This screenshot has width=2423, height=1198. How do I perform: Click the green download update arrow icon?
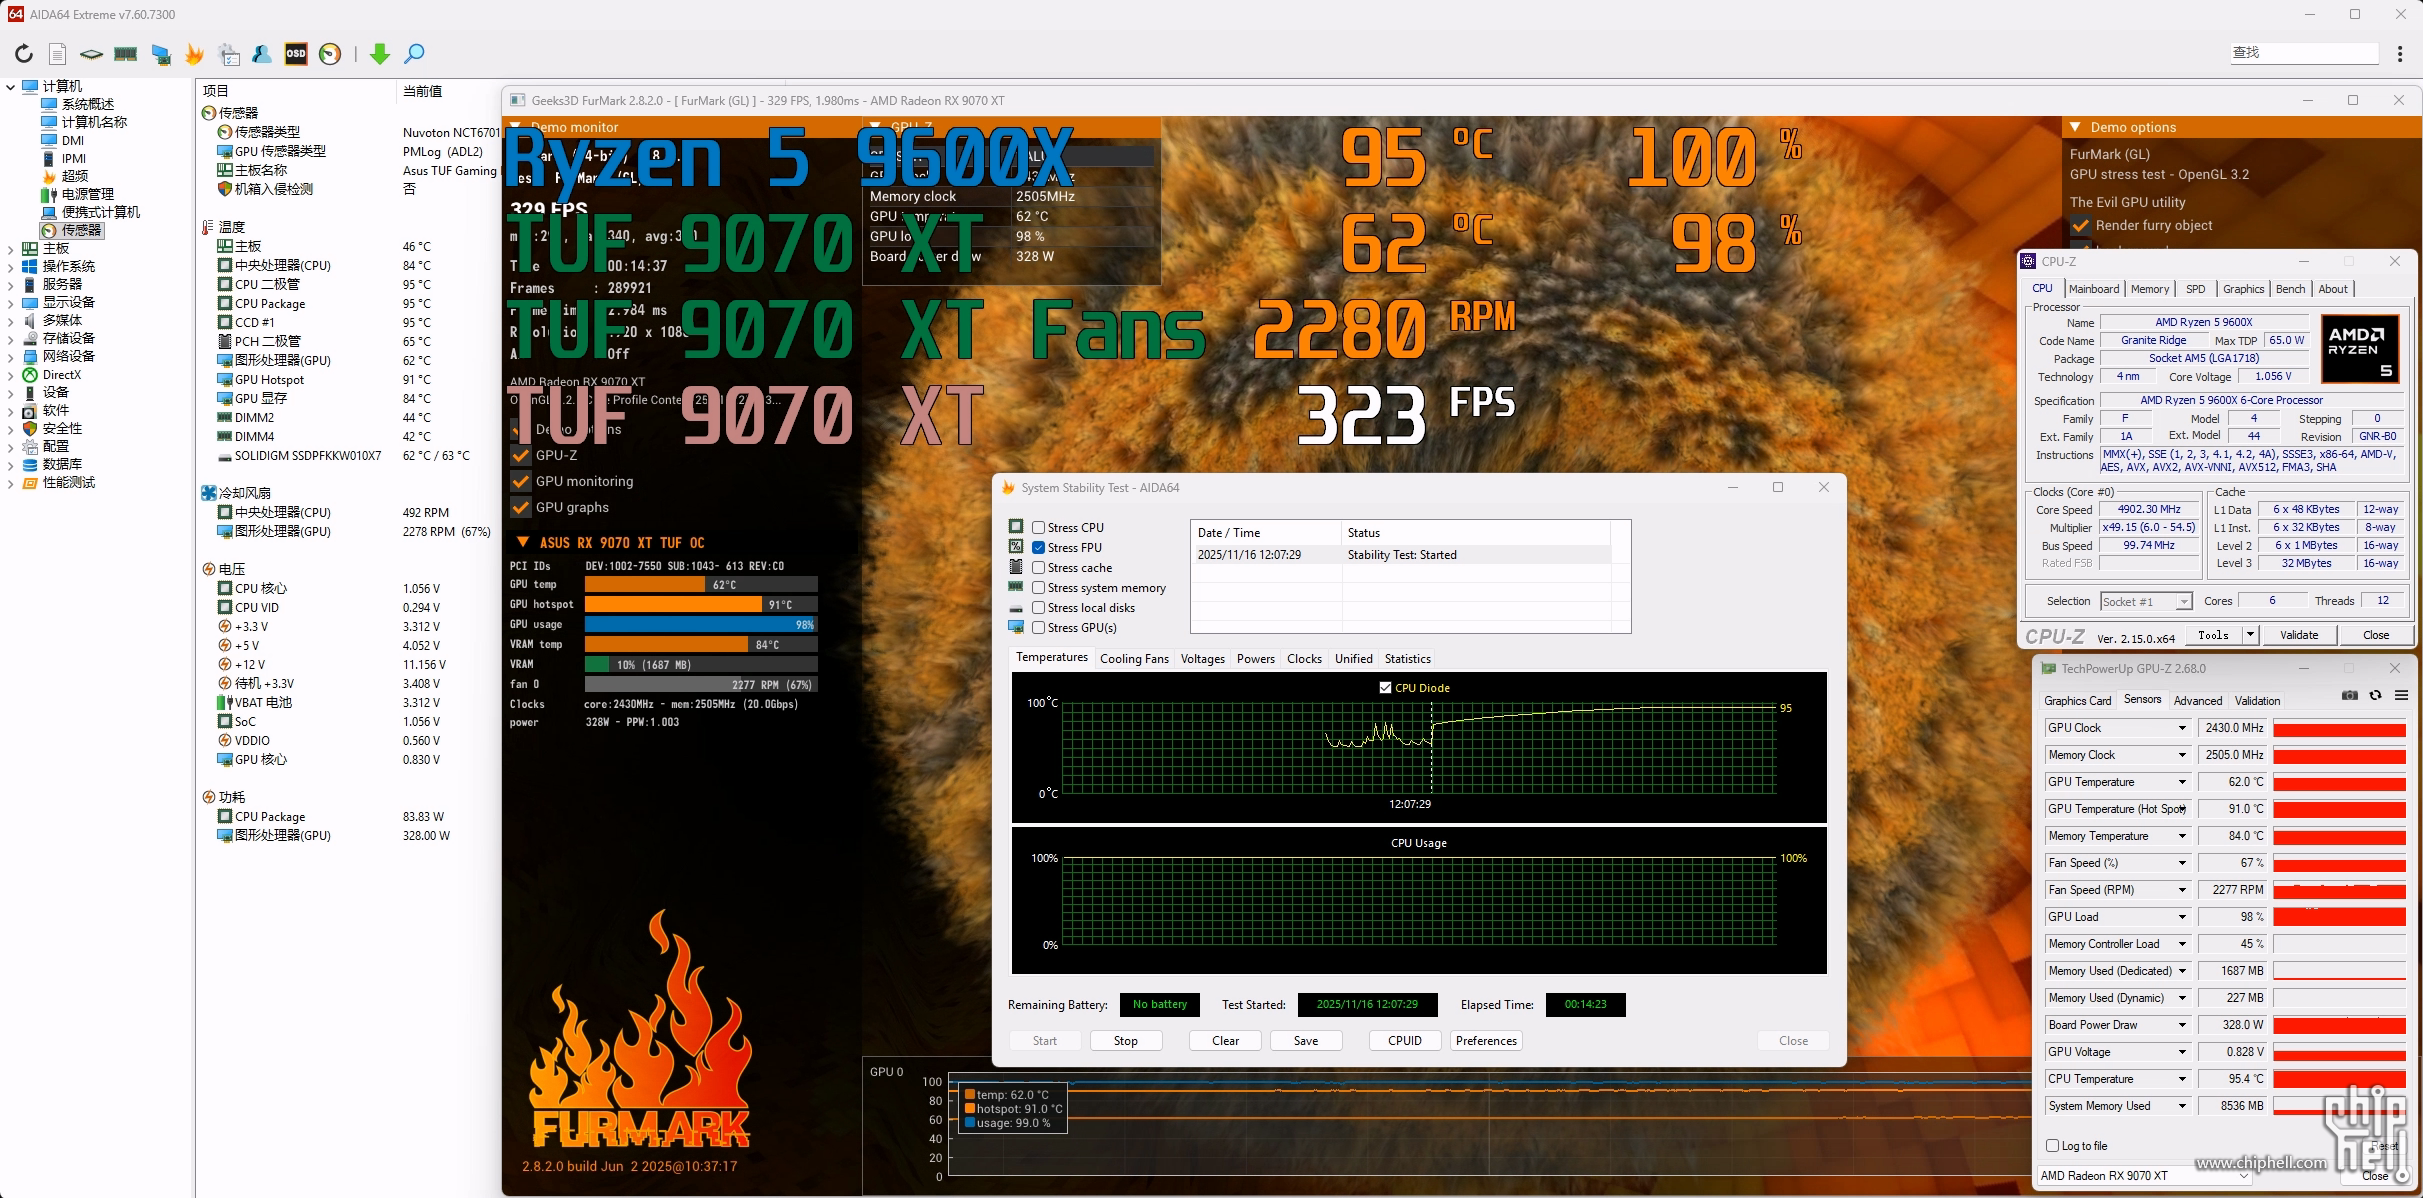[x=379, y=54]
